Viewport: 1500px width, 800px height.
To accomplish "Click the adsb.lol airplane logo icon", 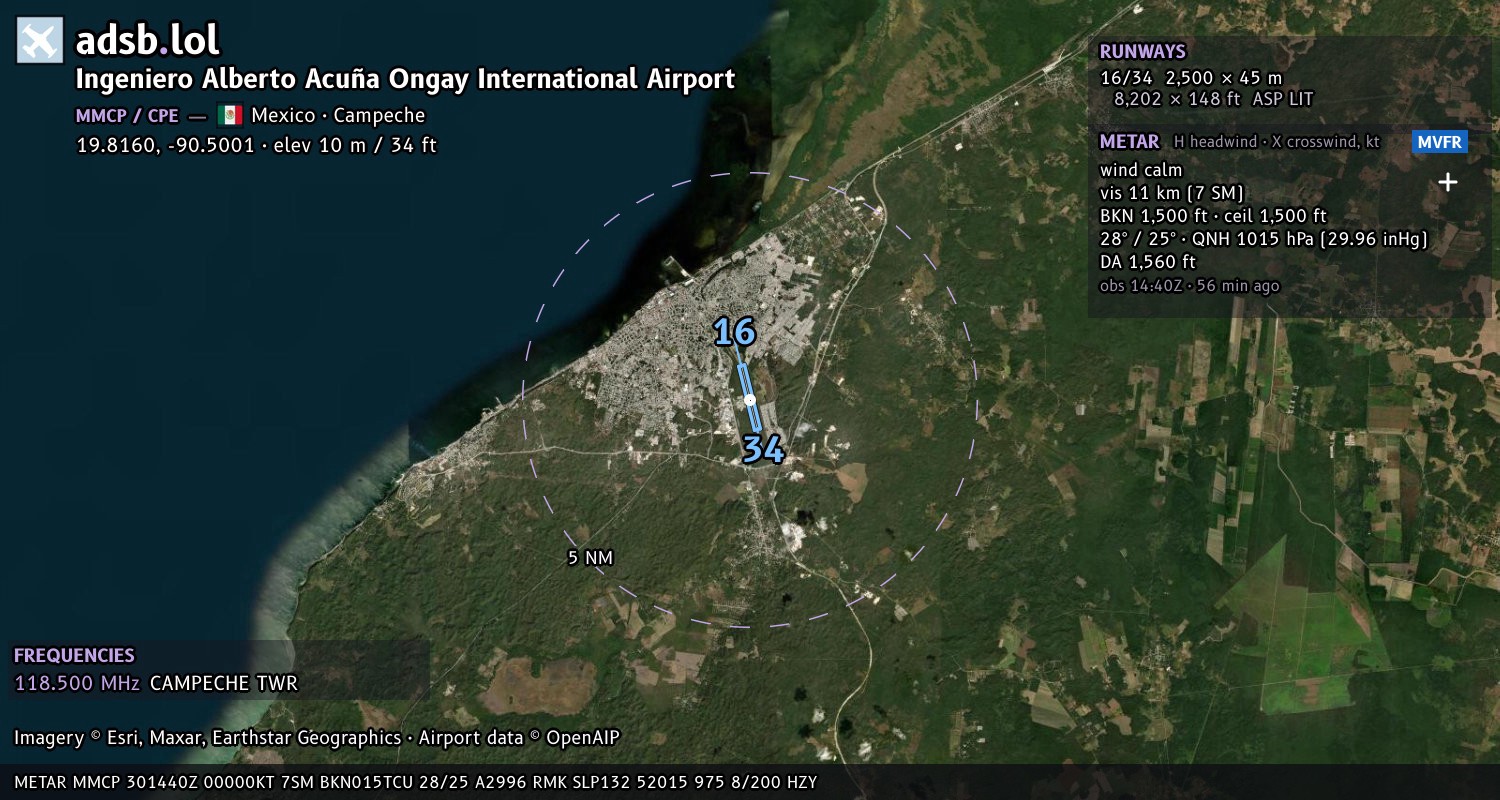I will (x=40, y=41).
